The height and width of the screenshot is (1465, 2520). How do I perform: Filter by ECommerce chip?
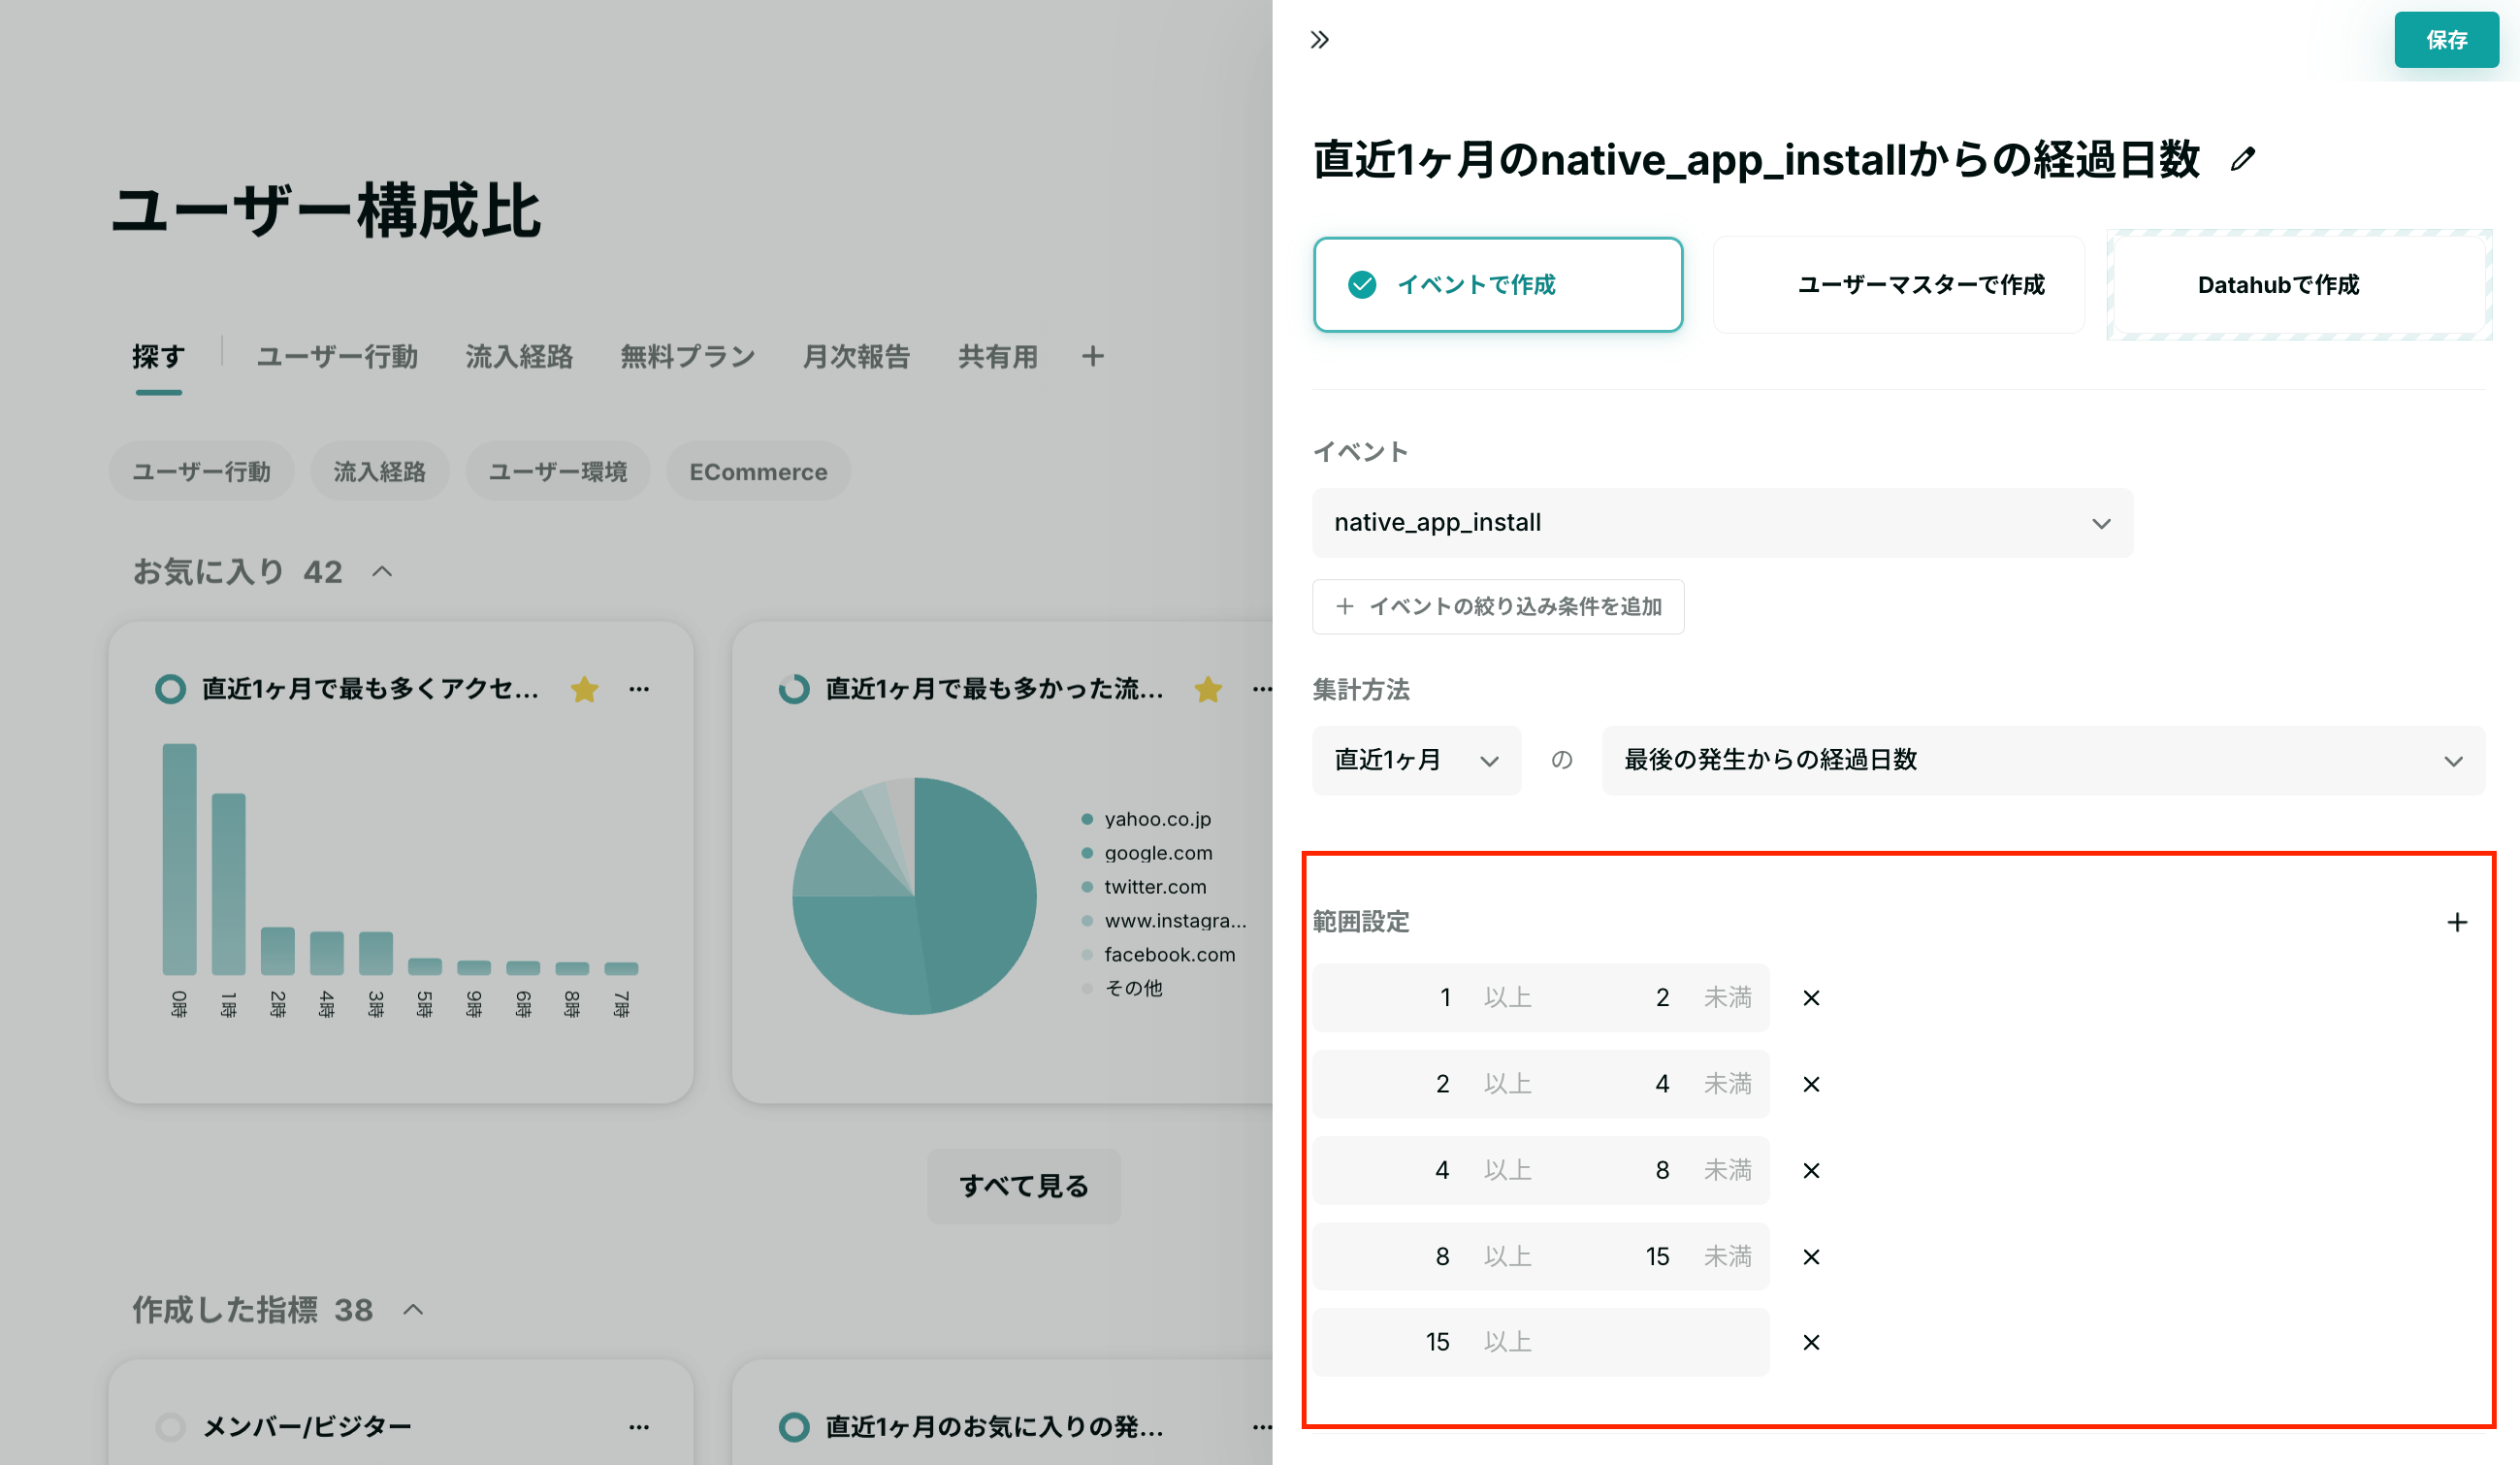pyautogui.click(x=758, y=472)
